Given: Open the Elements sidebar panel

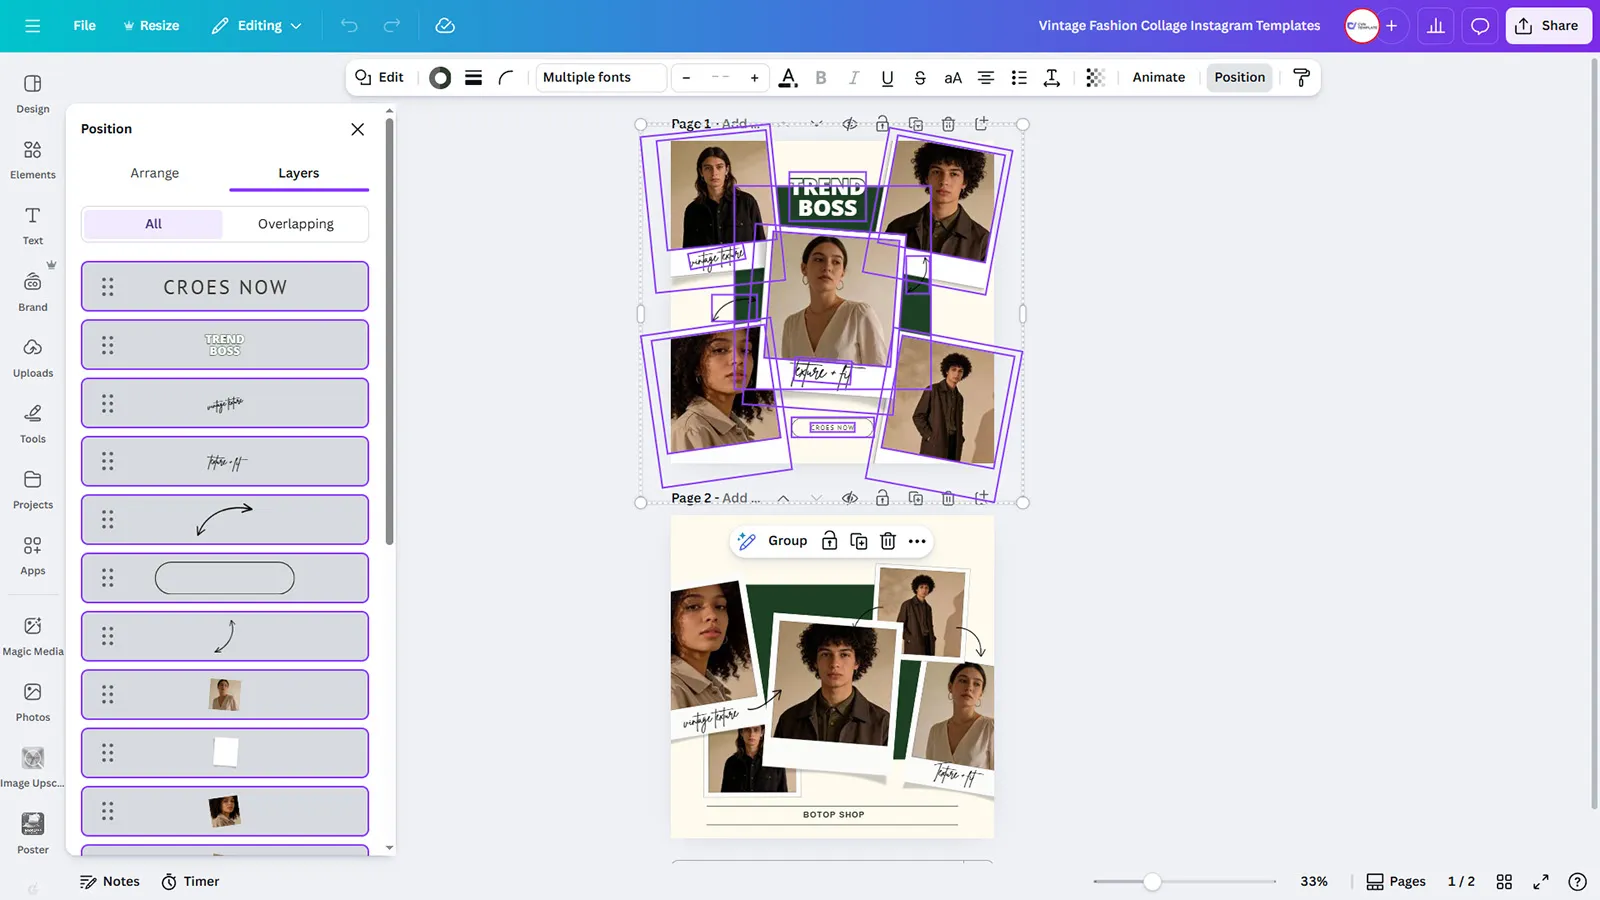Looking at the screenshot, I should [32, 159].
